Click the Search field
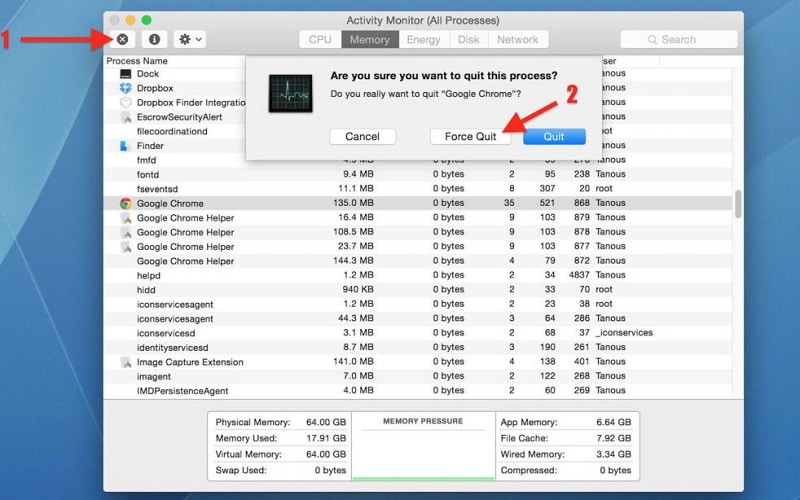Viewport: 800px width, 500px height. pyautogui.click(x=679, y=39)
